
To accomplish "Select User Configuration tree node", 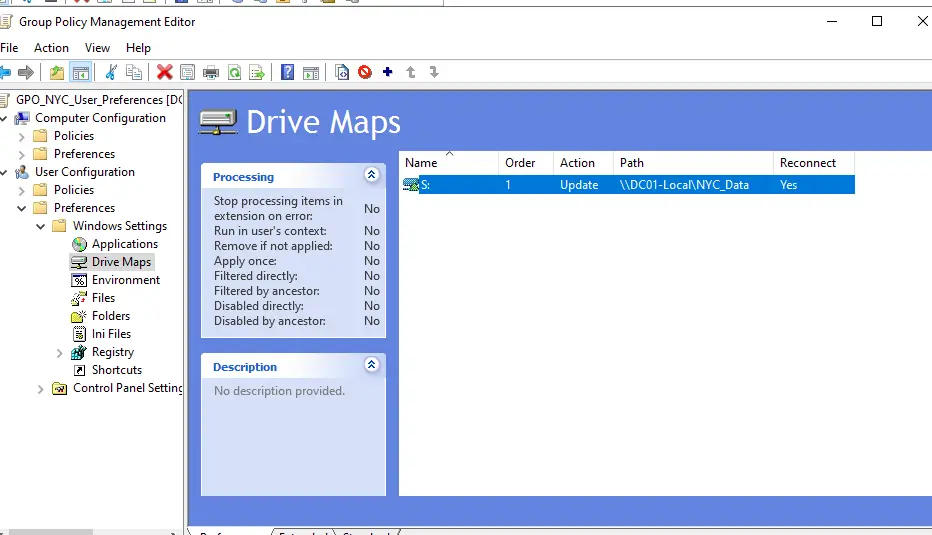I will (x=84, y=172).
